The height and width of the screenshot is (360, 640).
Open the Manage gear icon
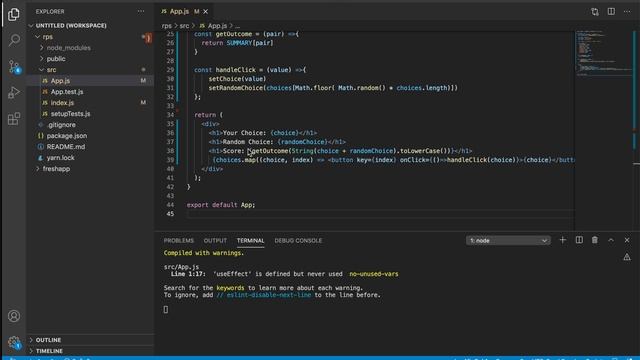coord(14,342)
